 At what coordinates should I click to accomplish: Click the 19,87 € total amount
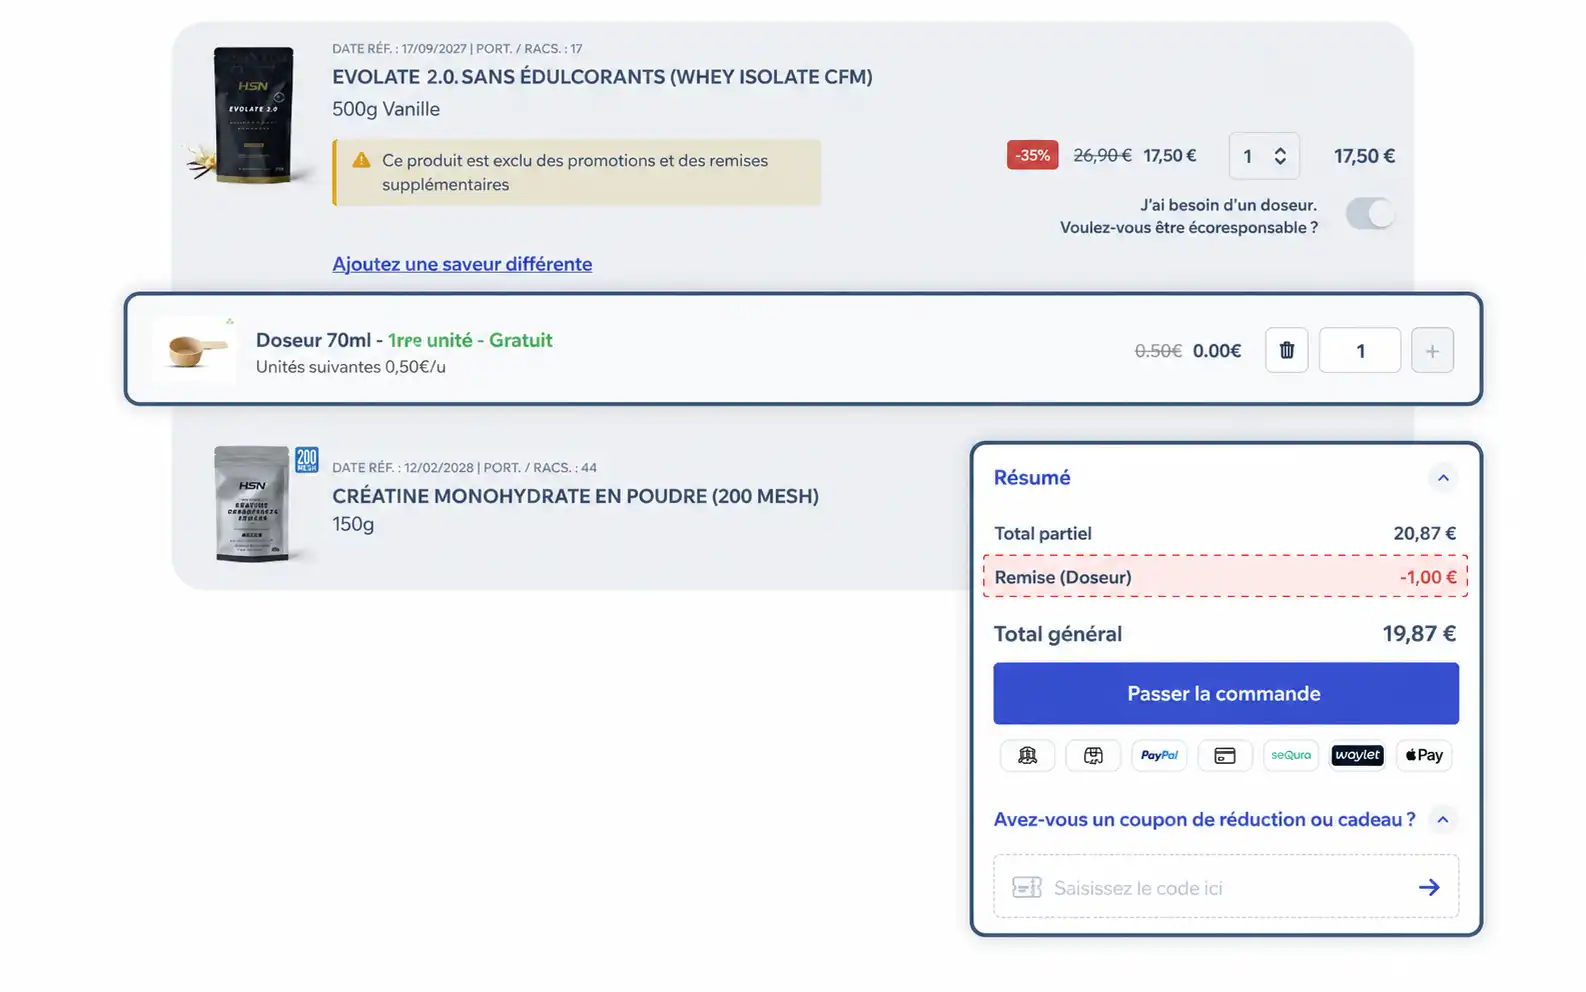[x=1419, y=634]
